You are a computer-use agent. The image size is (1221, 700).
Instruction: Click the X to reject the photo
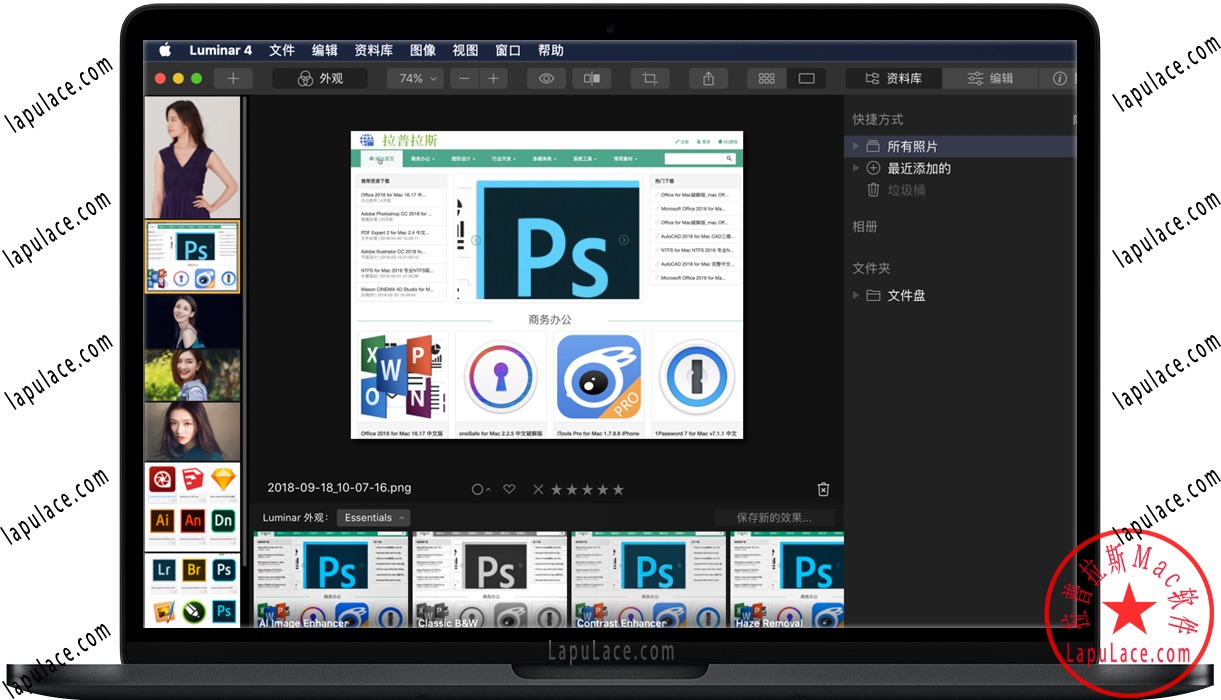click(538, 489)
